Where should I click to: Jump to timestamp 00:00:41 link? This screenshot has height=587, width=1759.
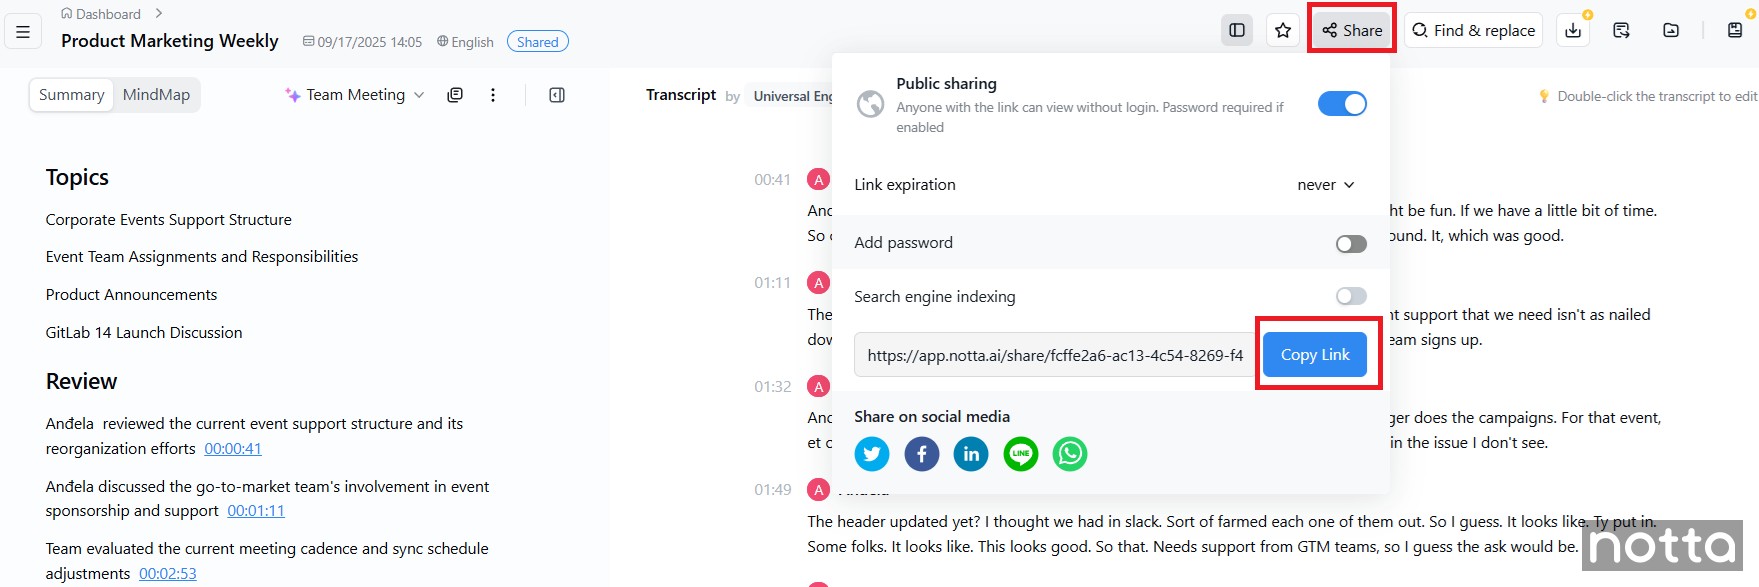(233, 449)
